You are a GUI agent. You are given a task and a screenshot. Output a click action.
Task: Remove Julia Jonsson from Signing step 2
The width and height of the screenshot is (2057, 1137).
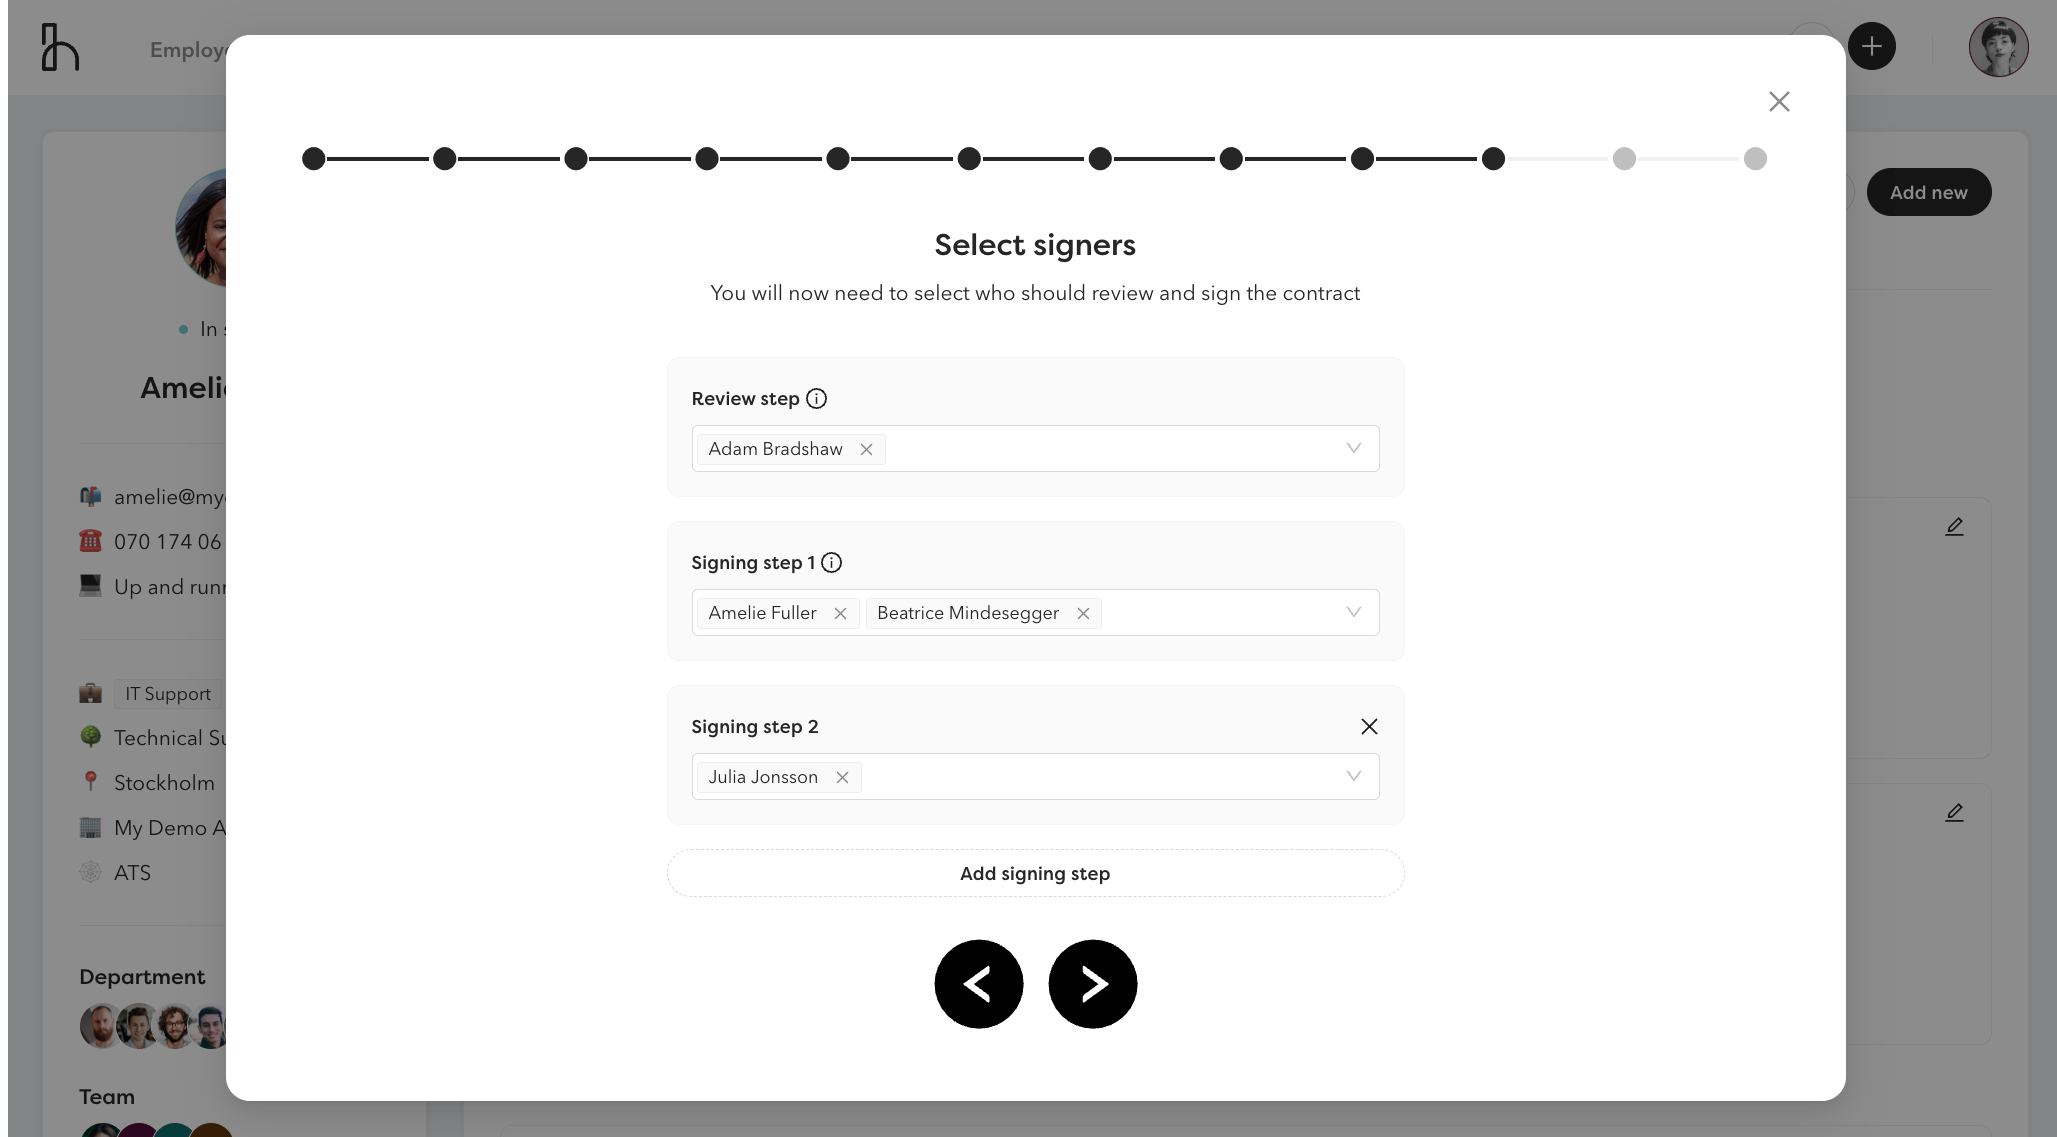842,777
